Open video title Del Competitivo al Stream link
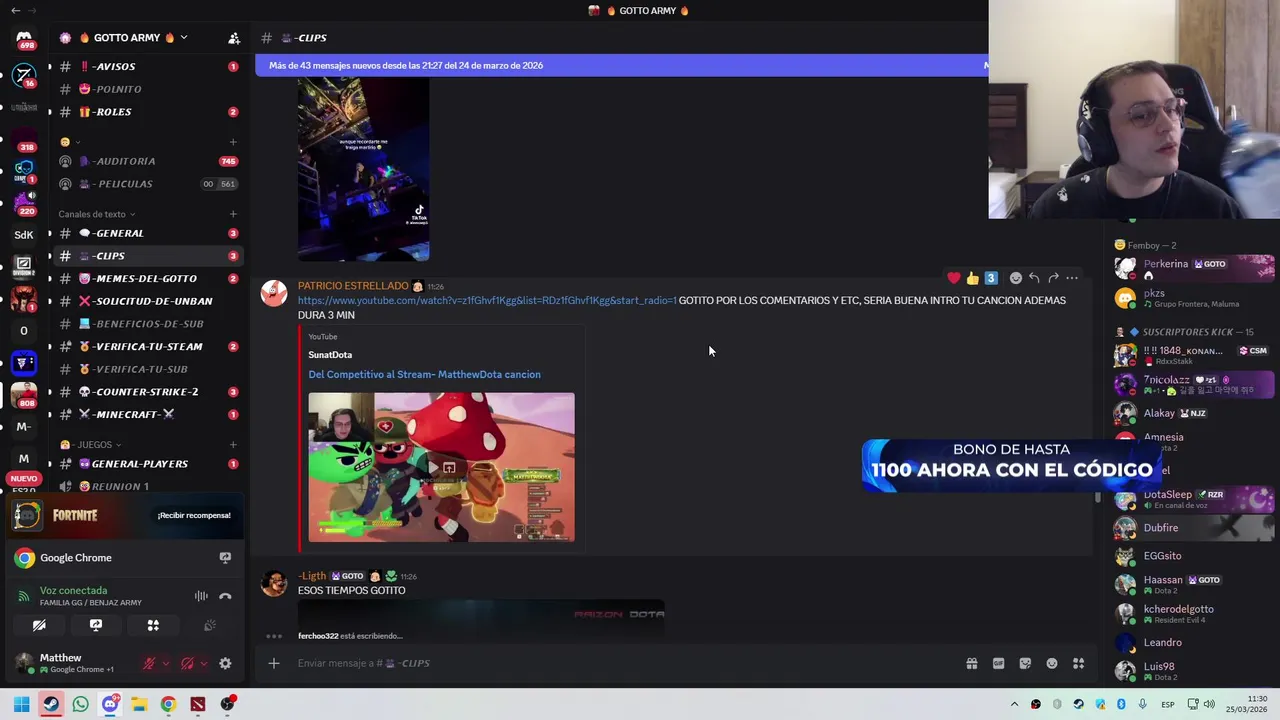The width and height of the screenshot is (1280, 720). pos(424,374)
